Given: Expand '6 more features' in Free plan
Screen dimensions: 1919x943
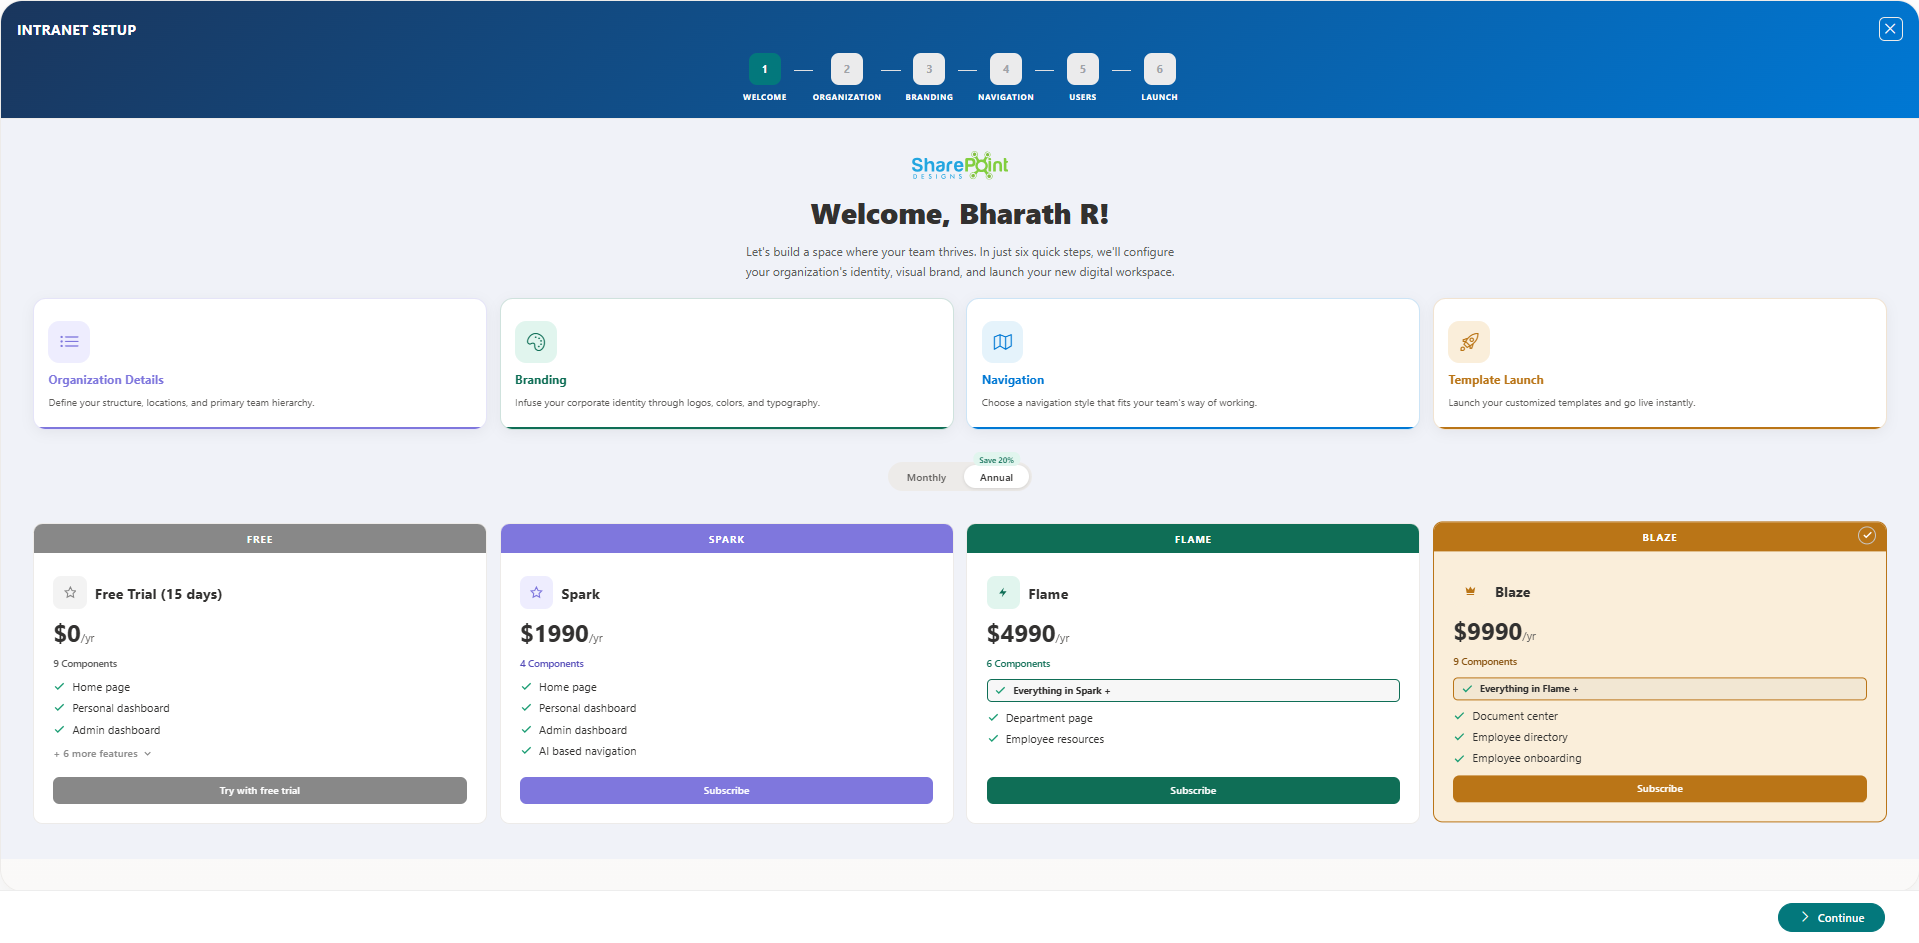Looking at the screenshot, I should (x=103, y=754).
